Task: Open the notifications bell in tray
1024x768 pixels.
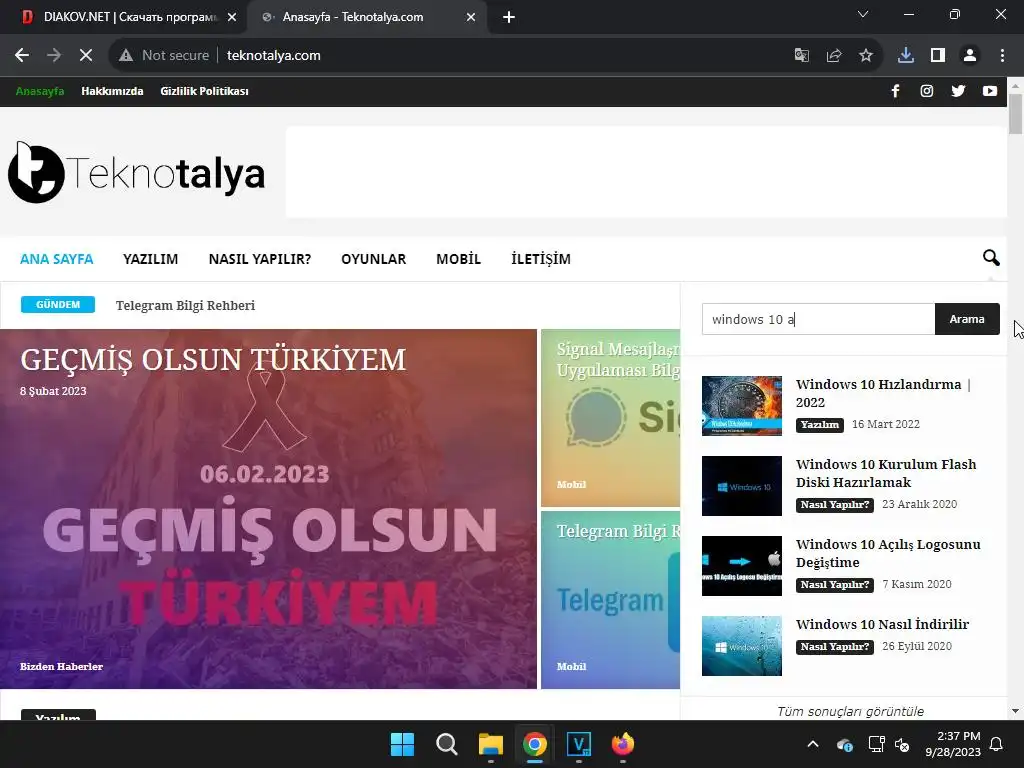Action: (x=997, y=744)
